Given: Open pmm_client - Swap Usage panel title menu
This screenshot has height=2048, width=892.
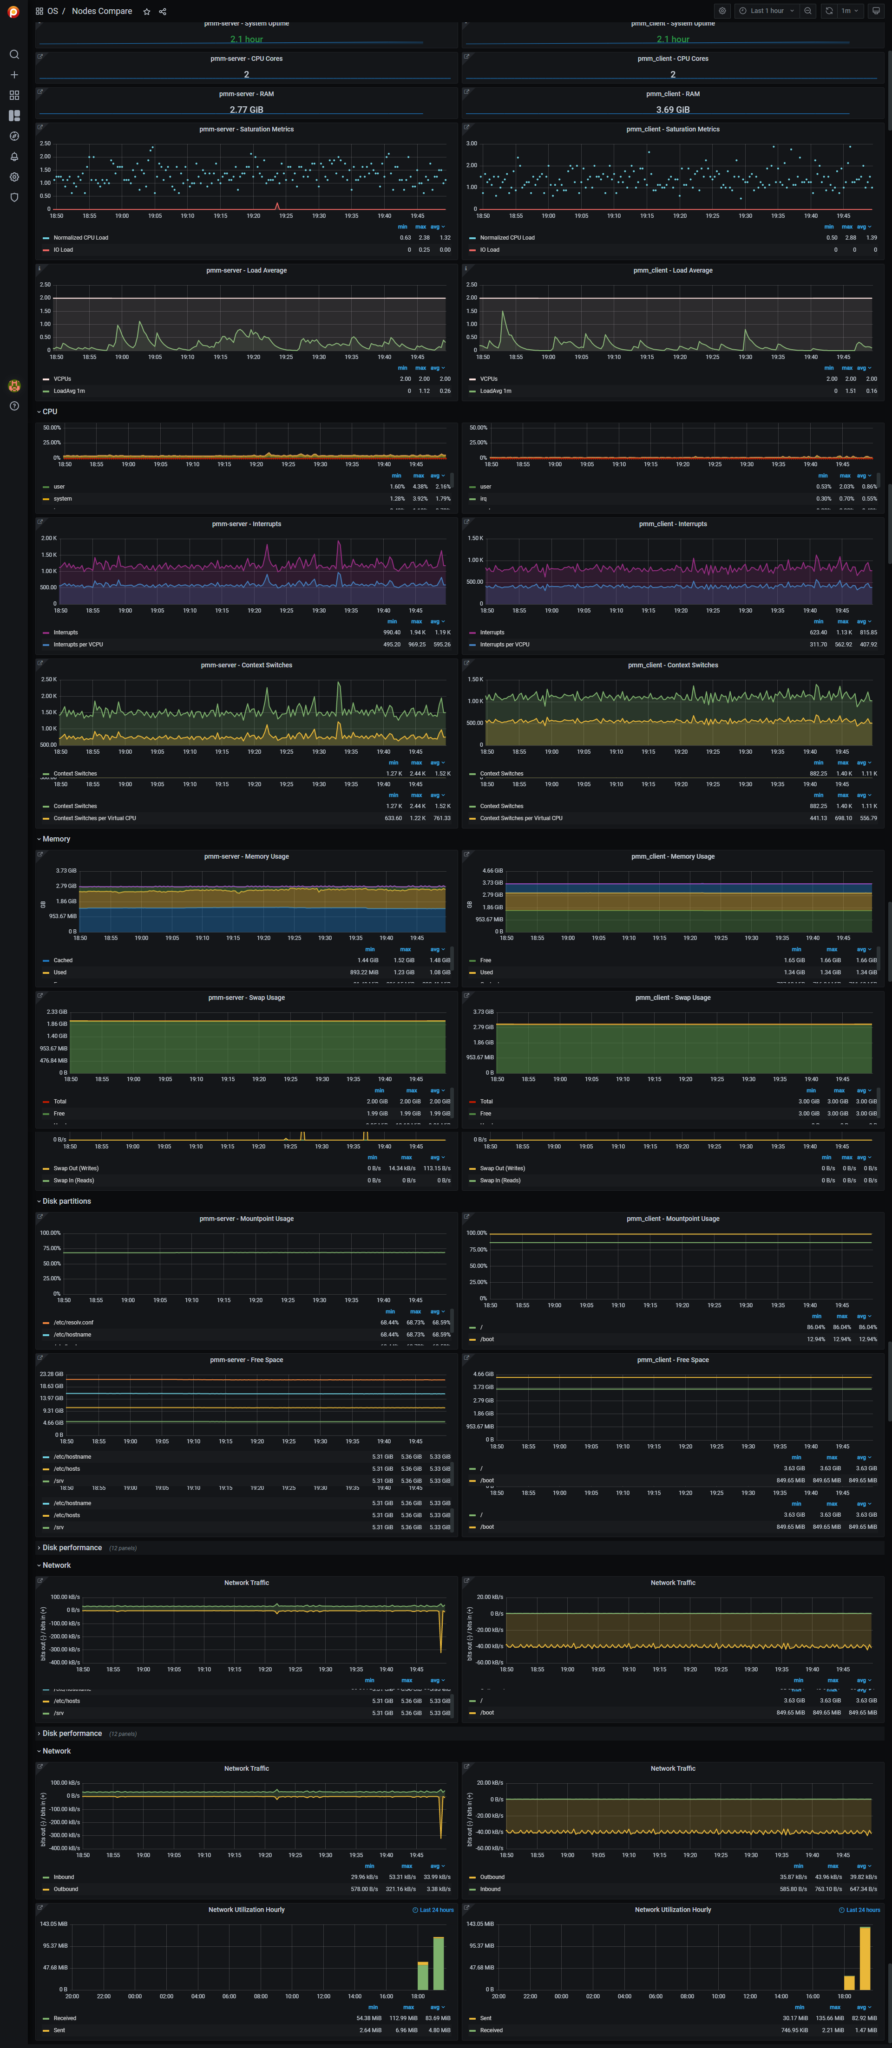Looking at the screenshot, I should 673,998.
